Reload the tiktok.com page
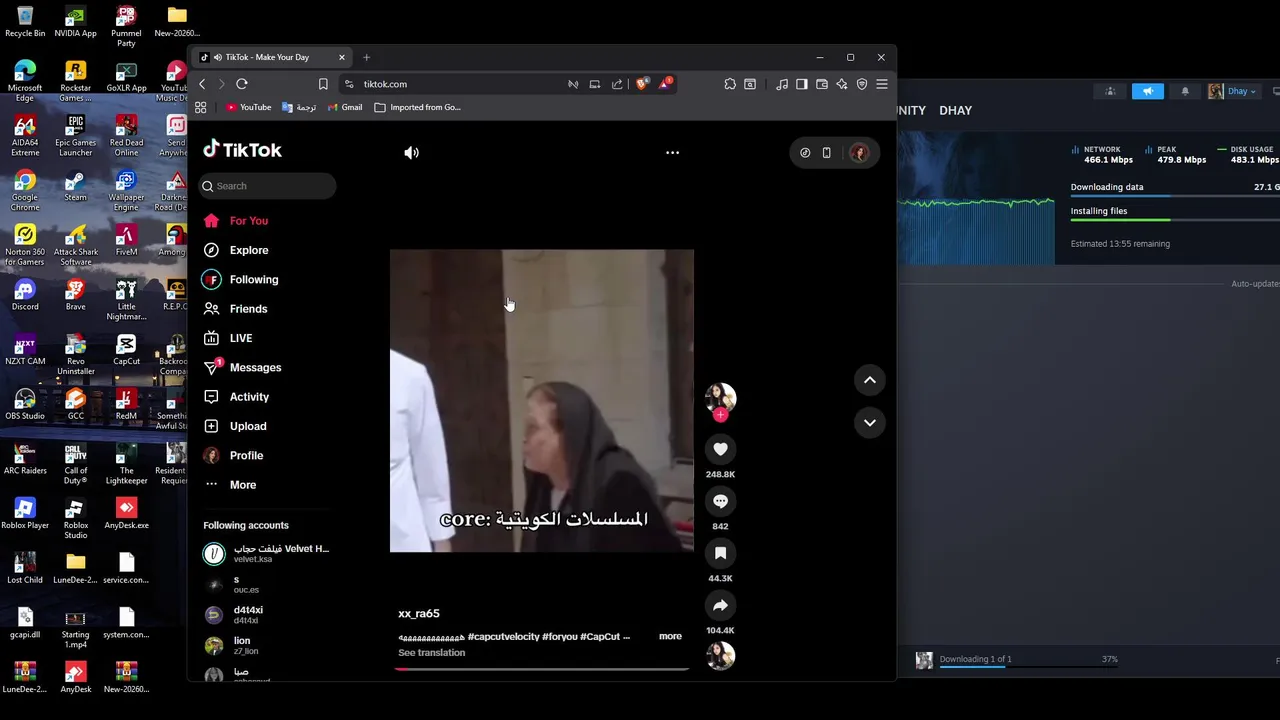1280x720 pixels. (x=242, y=84)
